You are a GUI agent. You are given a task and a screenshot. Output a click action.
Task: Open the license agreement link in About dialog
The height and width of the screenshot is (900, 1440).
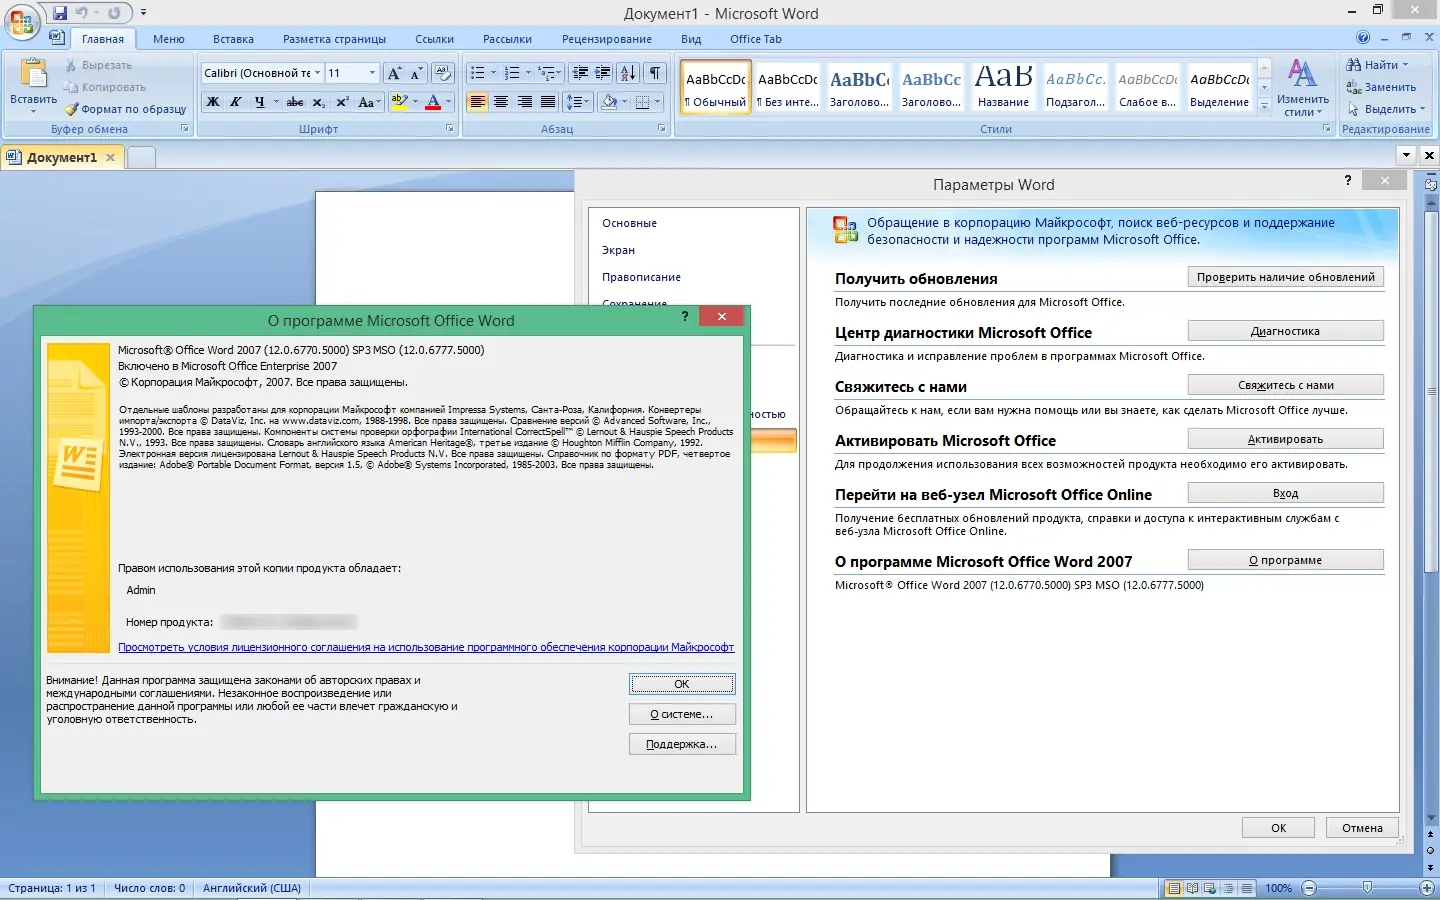pos(426,647)
